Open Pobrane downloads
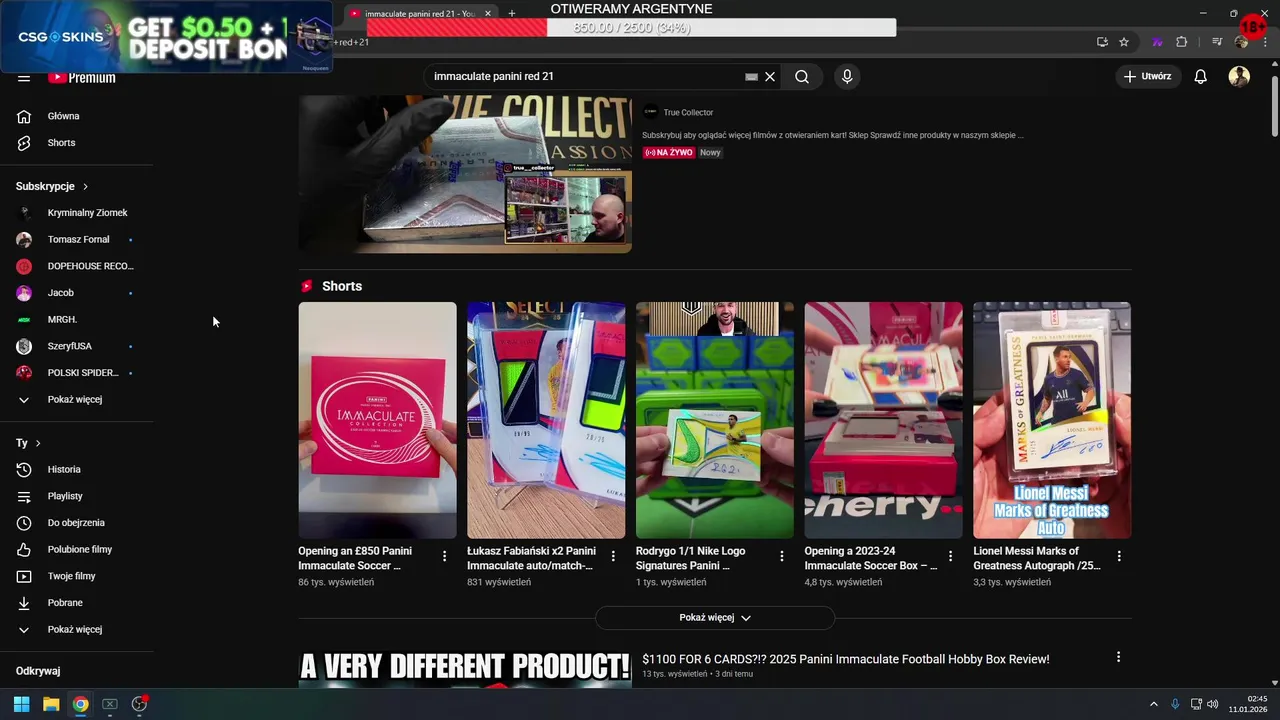 pyautogui.click(x=76, y=603)
